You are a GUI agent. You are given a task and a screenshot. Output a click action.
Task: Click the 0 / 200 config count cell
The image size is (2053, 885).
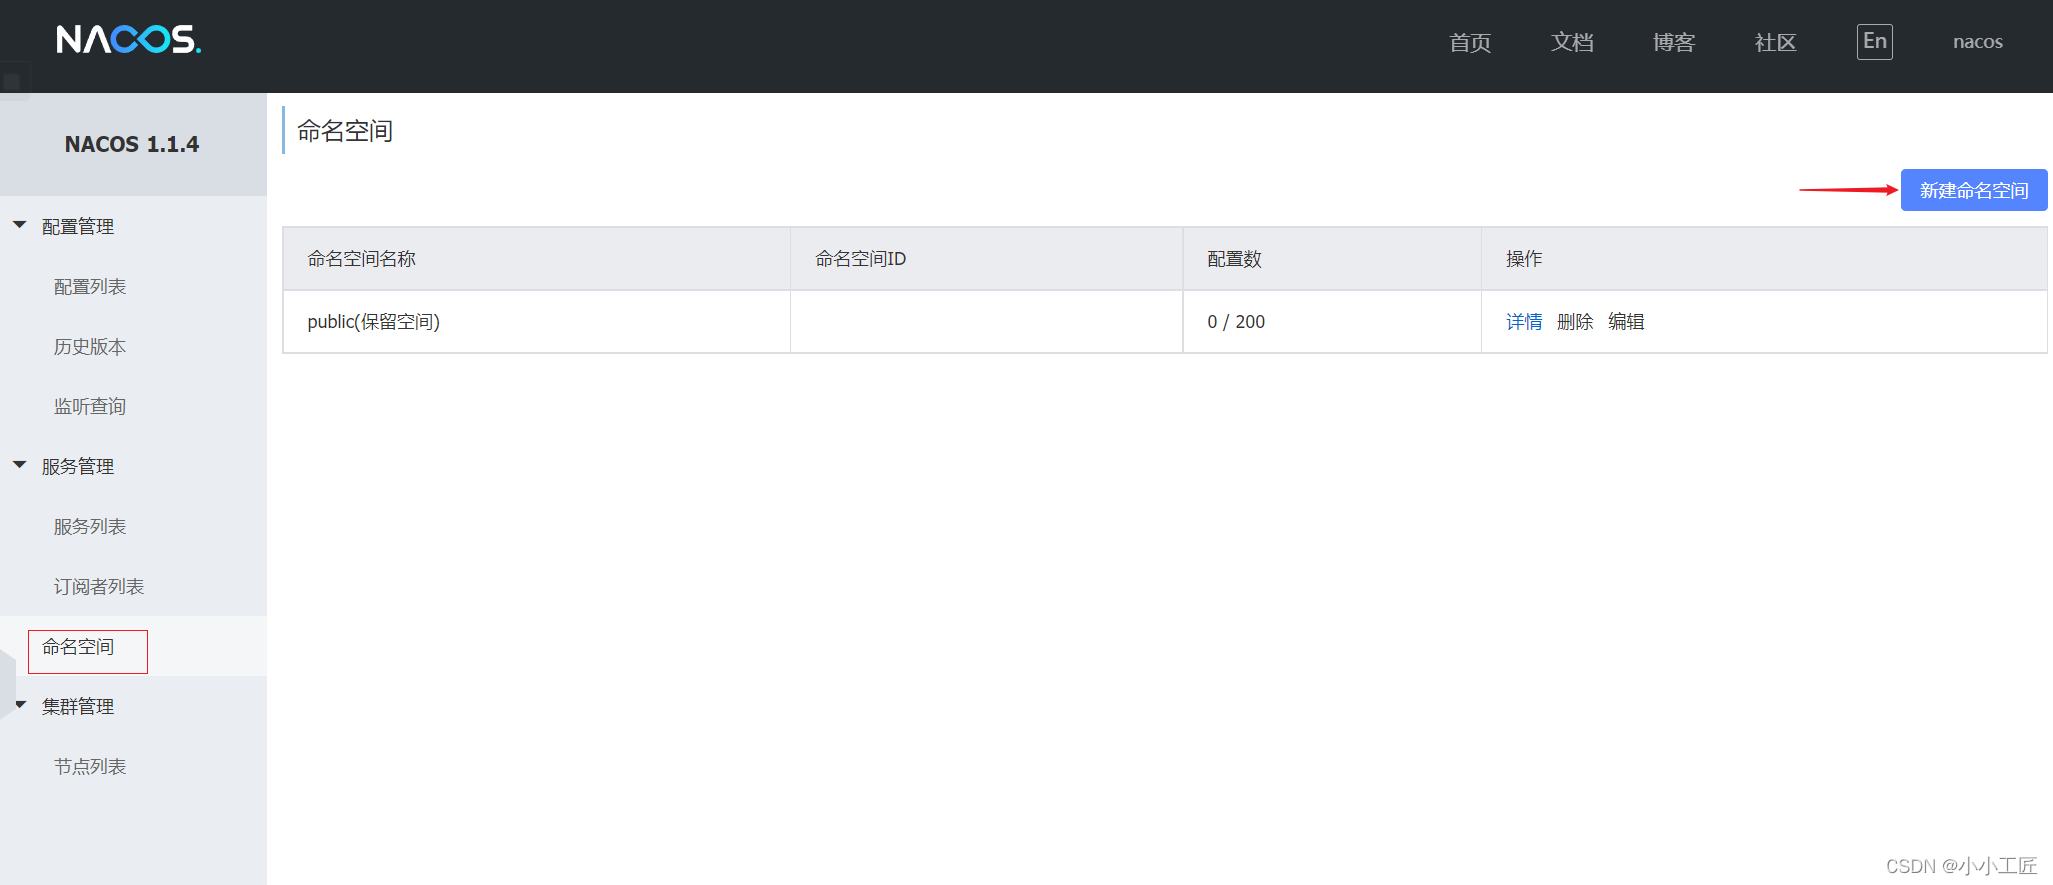click(x=1332, y=322)
